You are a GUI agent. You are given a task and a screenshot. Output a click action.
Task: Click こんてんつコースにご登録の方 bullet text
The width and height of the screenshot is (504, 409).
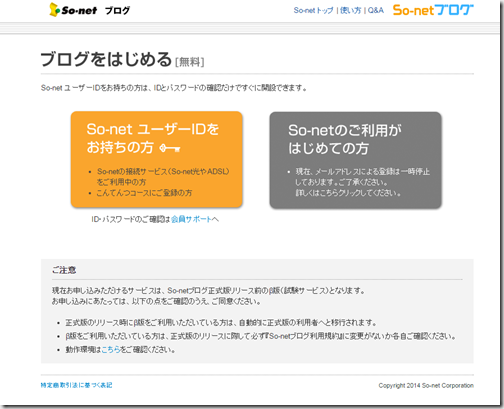tap(144, 193)
